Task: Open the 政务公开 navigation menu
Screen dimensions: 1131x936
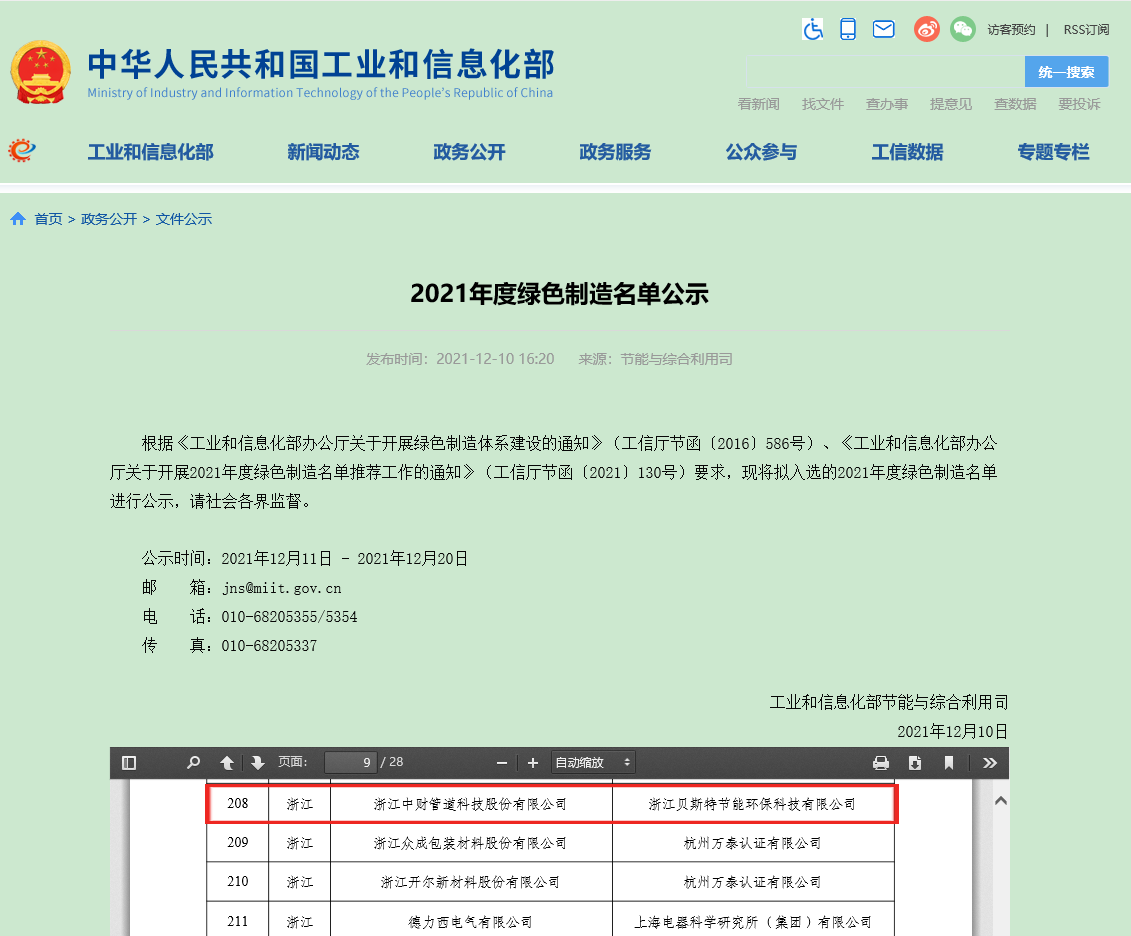Action: (x=469, y=152)
